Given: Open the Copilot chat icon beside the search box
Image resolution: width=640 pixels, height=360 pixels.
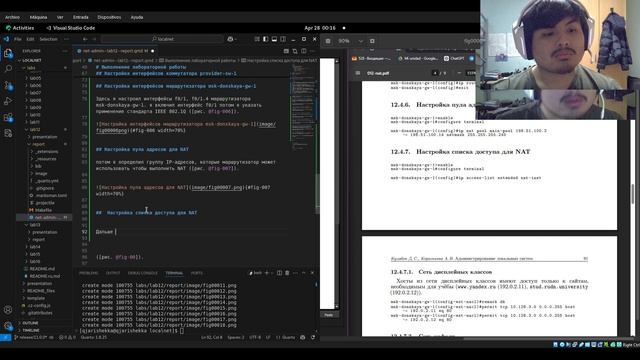Looking at the screenshot, I should (231, 39).
